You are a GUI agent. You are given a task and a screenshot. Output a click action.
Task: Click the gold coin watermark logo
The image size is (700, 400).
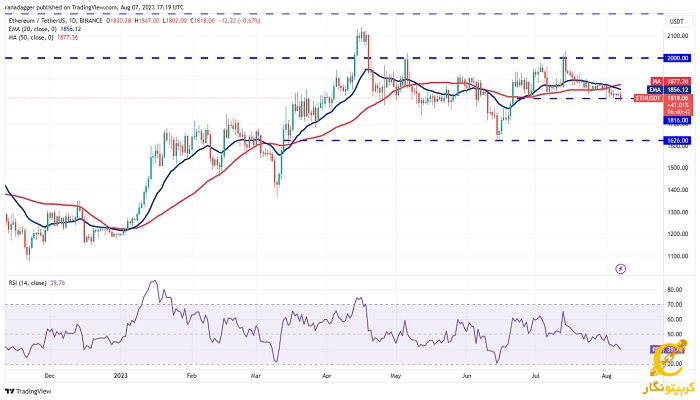pos(668,358)
